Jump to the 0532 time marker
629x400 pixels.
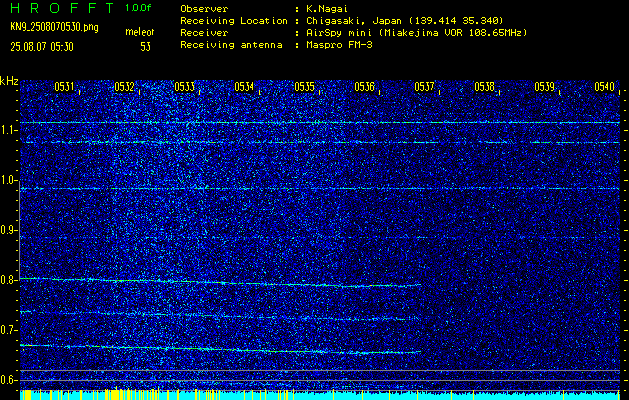tap(124, 87)
